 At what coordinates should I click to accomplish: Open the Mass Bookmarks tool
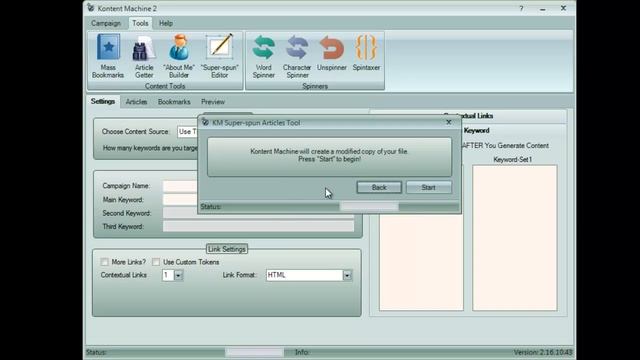pyautogui.click(x=108, y=56)
